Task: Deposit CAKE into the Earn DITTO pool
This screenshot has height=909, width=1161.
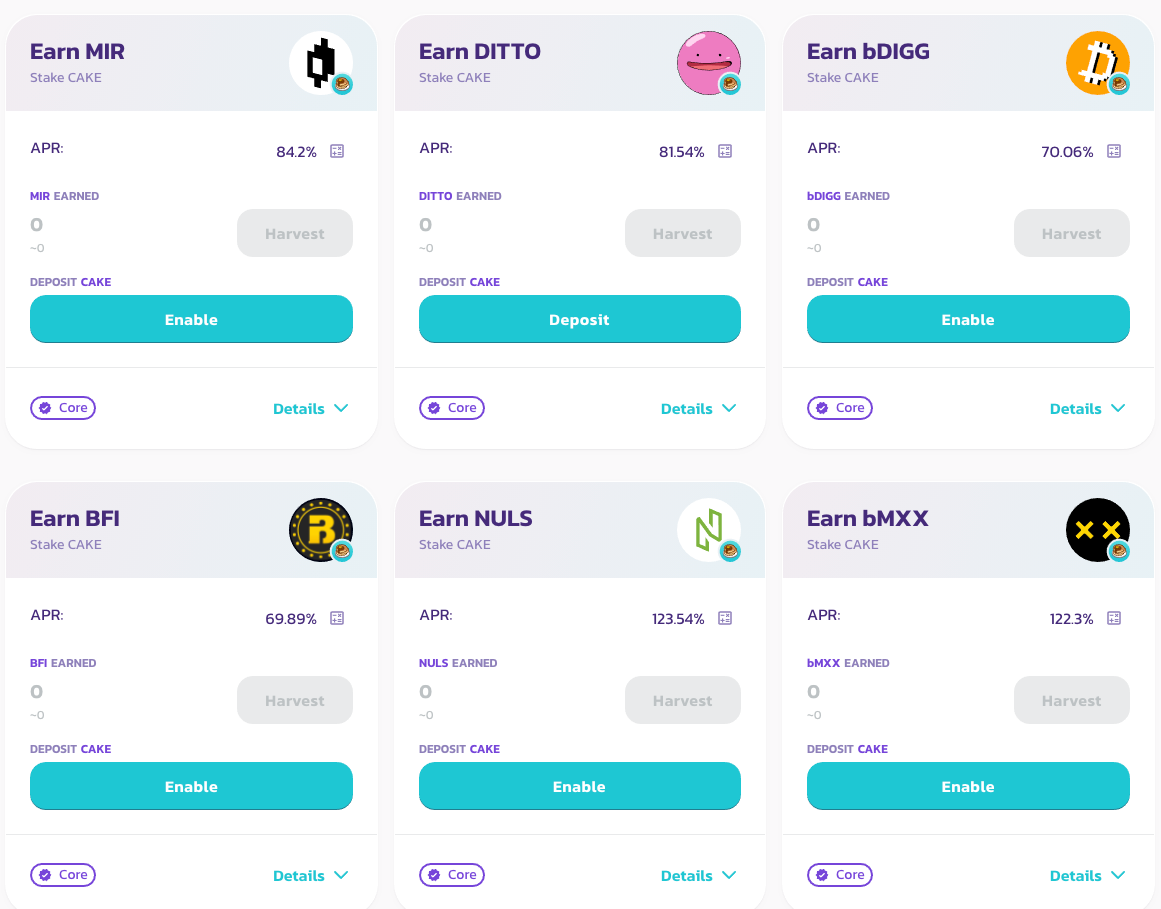Action: (579, 319)
